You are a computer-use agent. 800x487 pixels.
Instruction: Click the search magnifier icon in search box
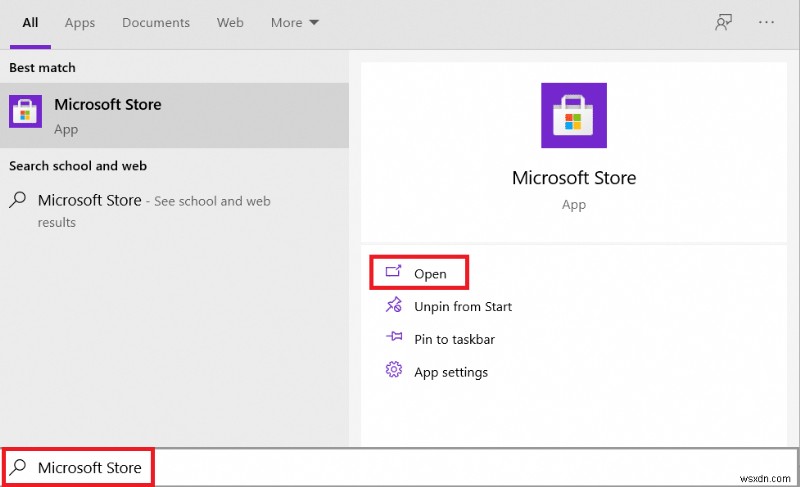click(x=18, y=467)
